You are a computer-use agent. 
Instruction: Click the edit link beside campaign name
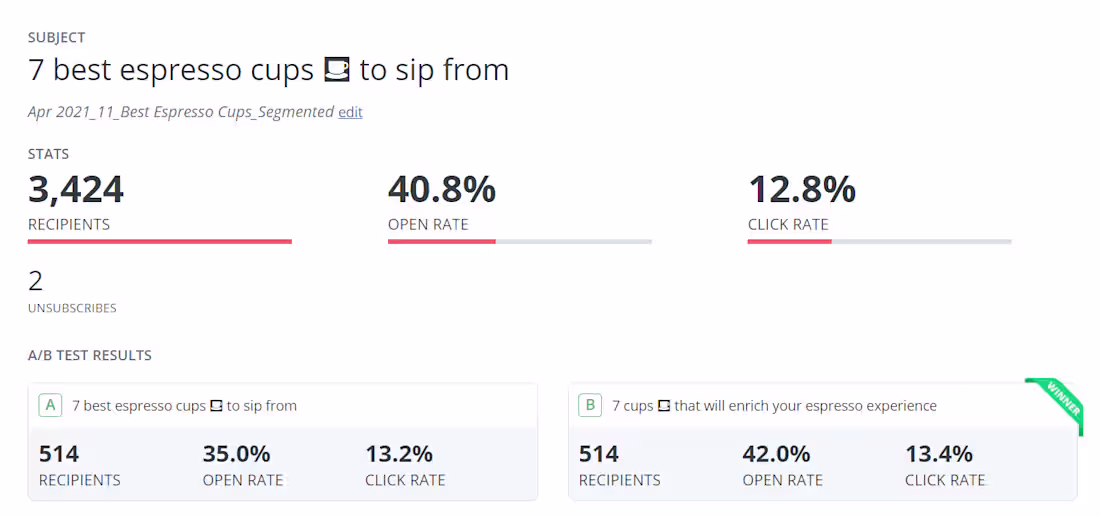pos(350,112)
